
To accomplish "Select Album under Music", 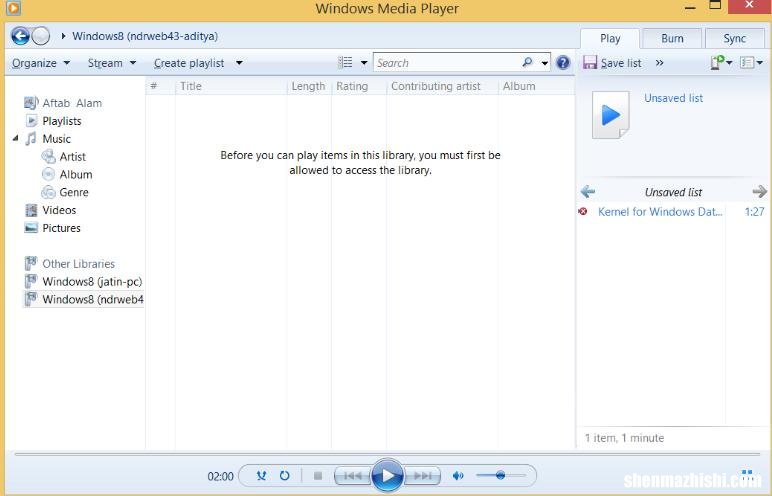I will point(76,174).
